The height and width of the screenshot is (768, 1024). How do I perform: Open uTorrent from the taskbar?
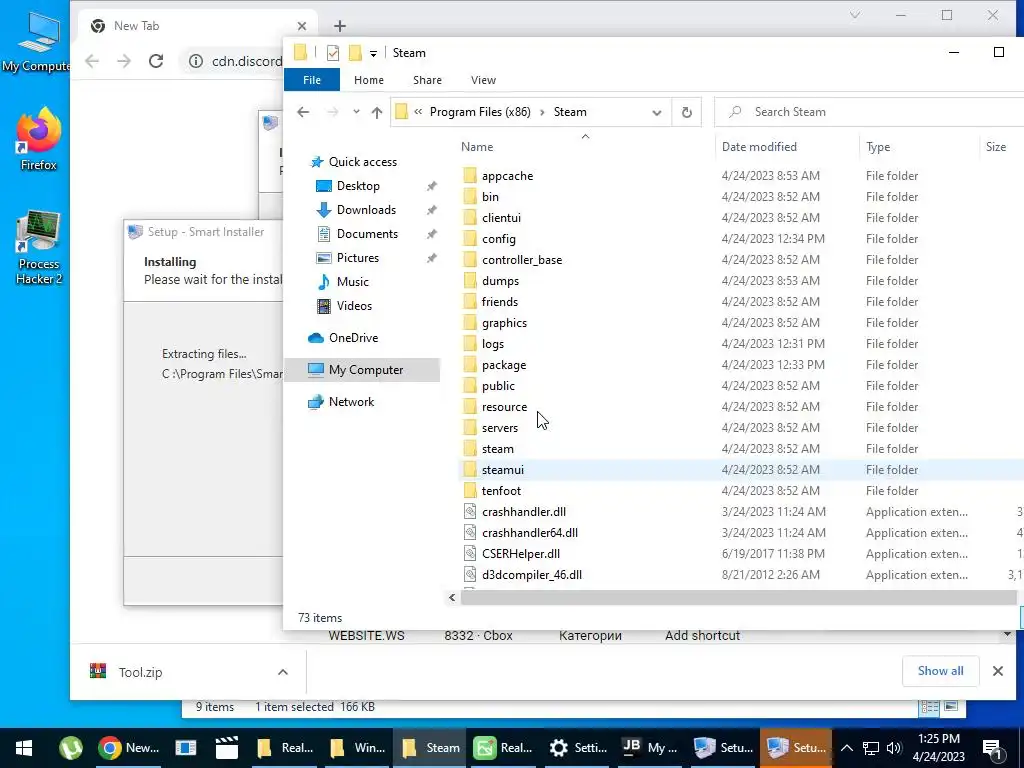tap(71, 748)
